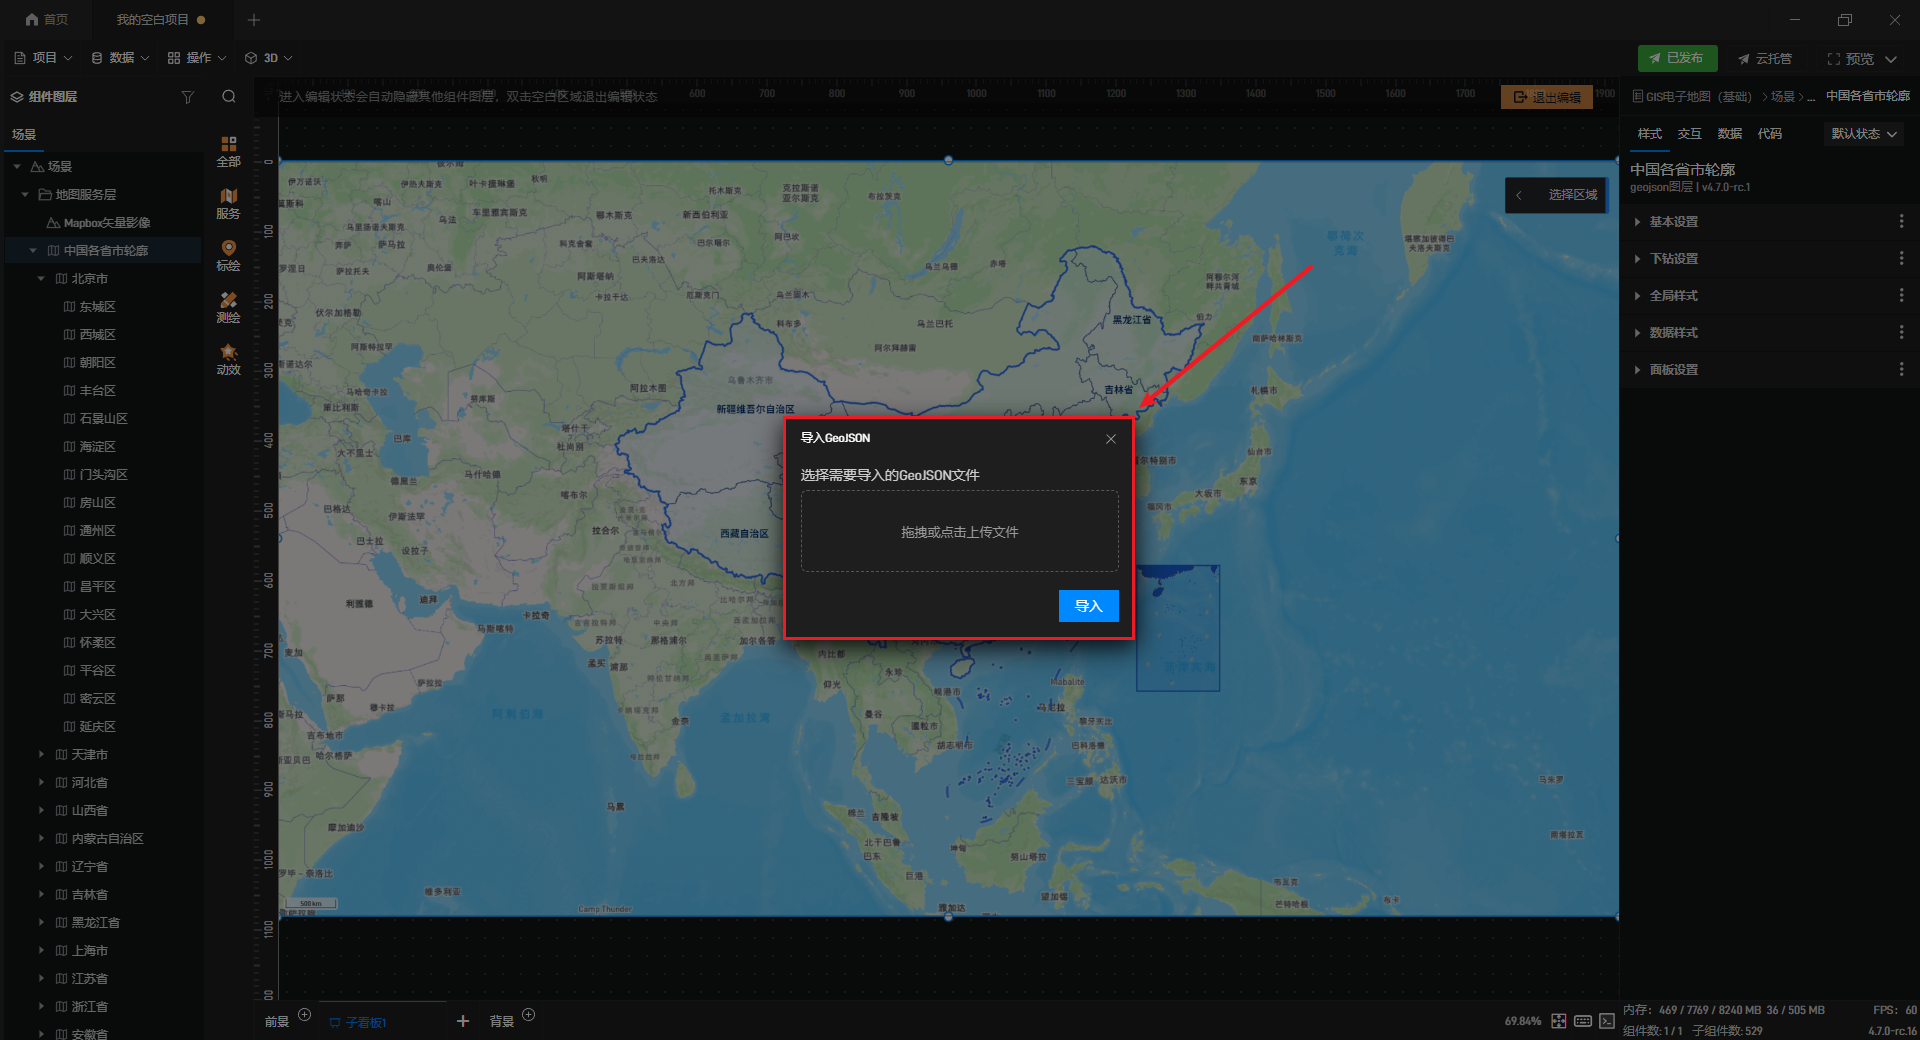Click the fit-to-screen icon beside zoom percentage
The width and height of the screenshot is (1920, 1040).
click(1559, 1021)
